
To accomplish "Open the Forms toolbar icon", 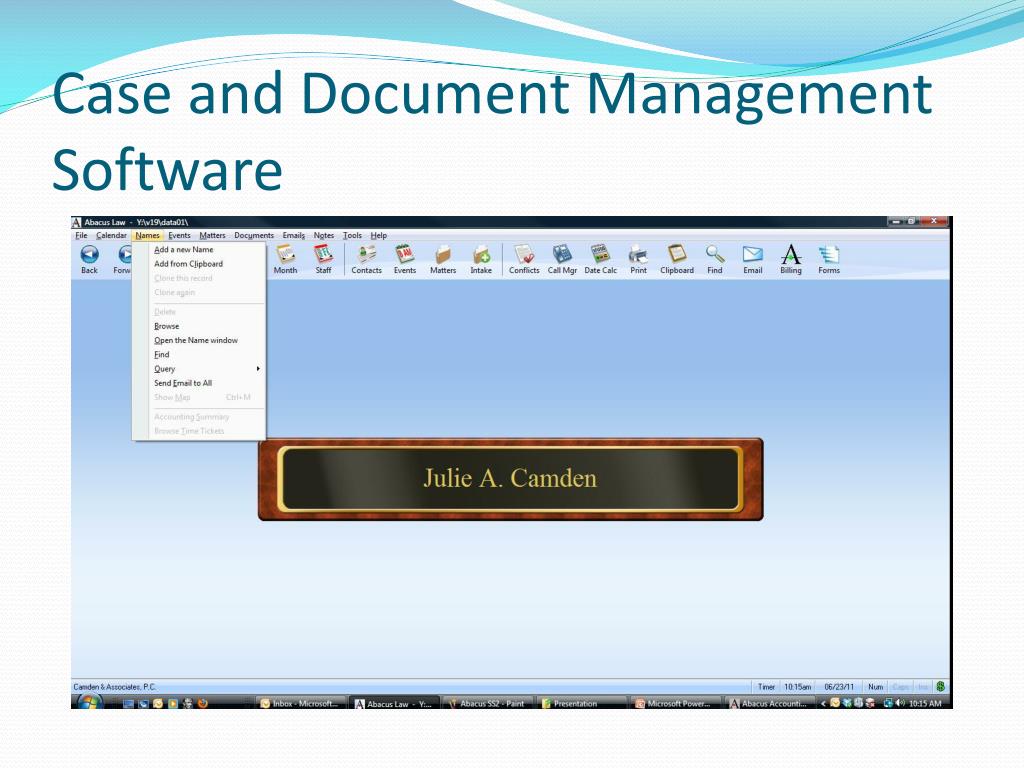I will pos(829,255).
